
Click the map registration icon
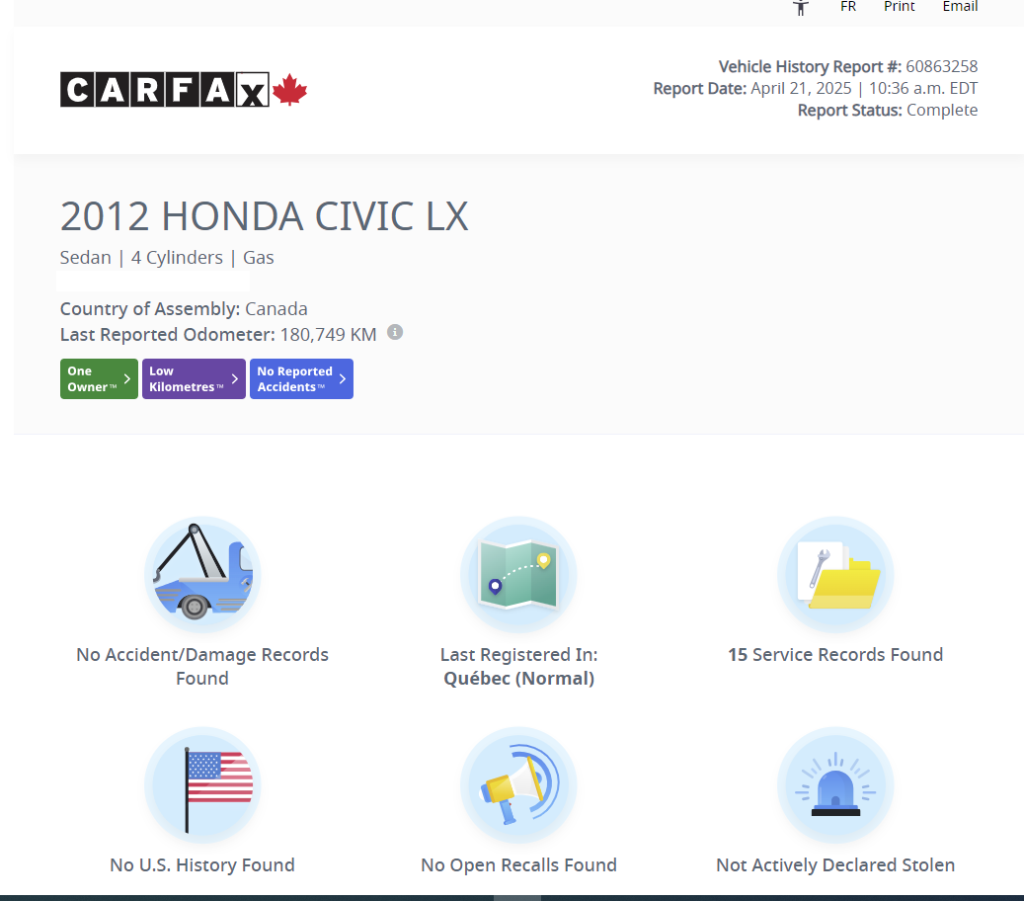pos(519,575)
